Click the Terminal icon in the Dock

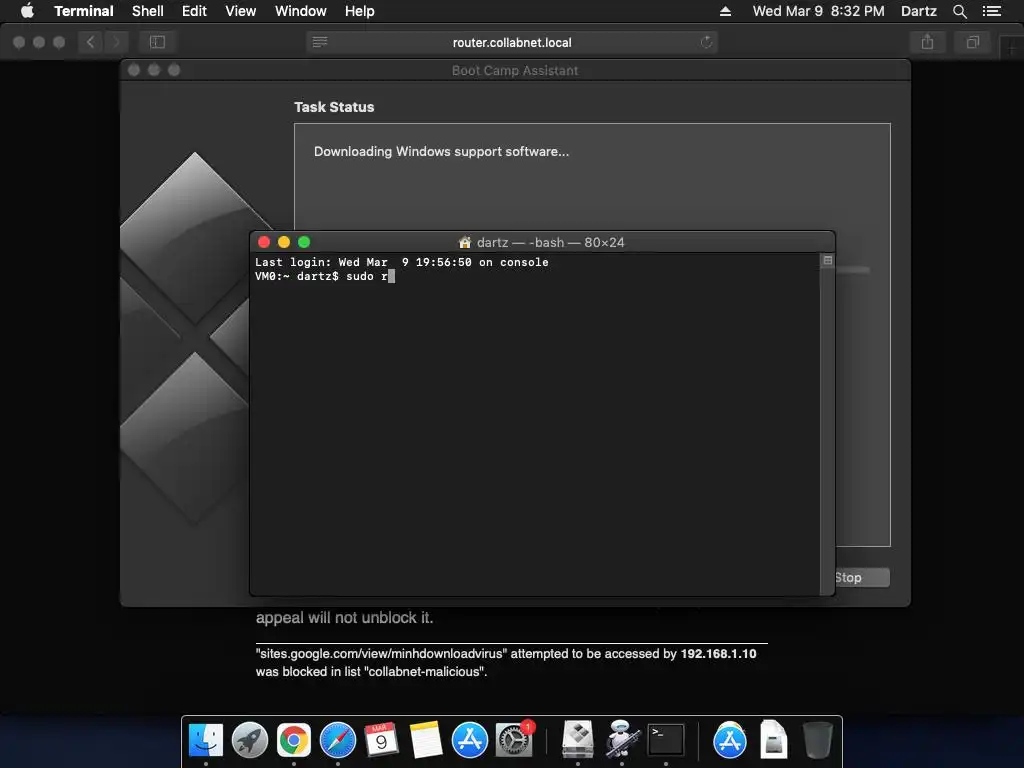[x=665, y=740]
